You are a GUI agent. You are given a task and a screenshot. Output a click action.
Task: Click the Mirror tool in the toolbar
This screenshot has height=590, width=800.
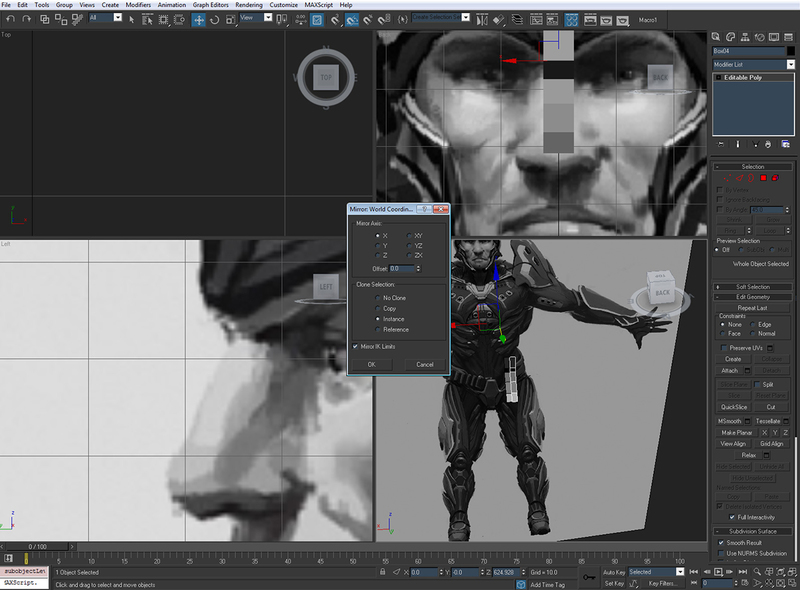482,20
